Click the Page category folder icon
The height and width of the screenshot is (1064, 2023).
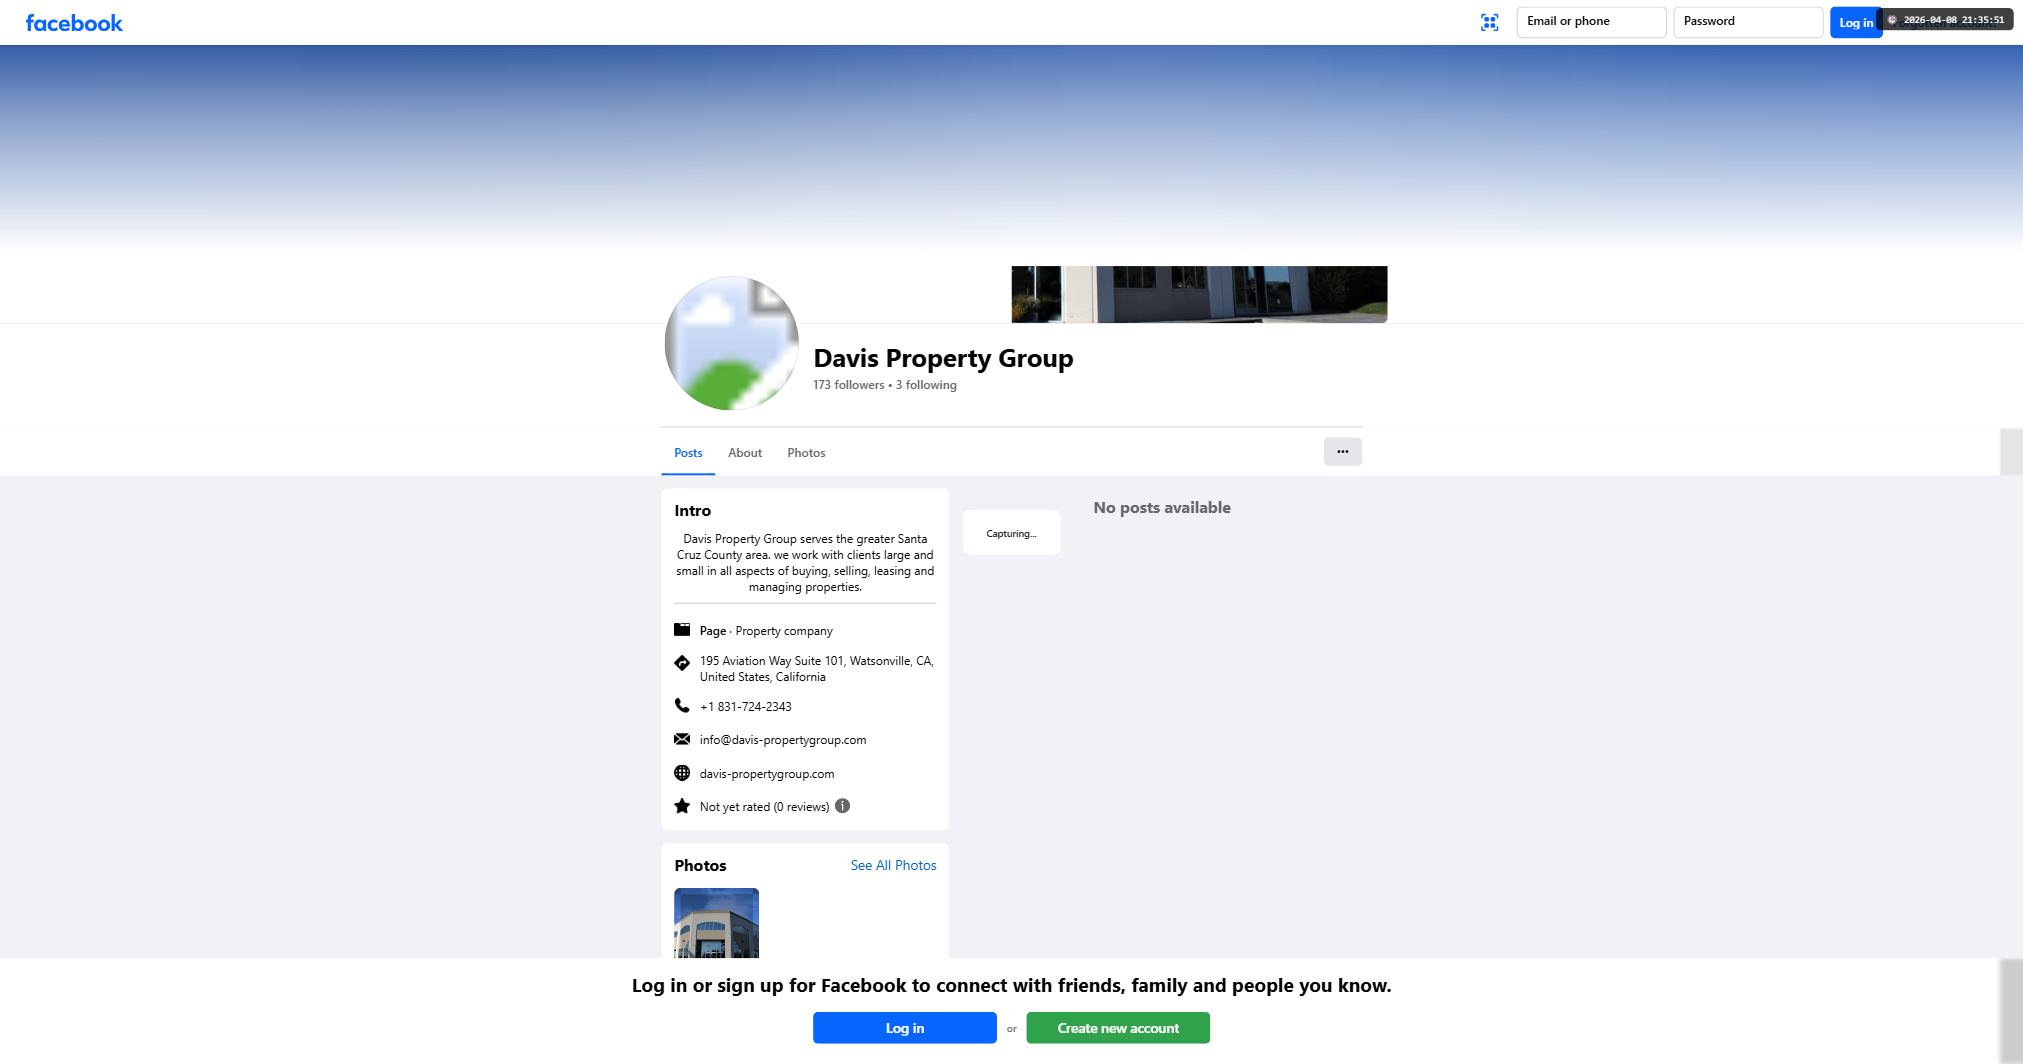pyautogui.click(x=682, y=630)
